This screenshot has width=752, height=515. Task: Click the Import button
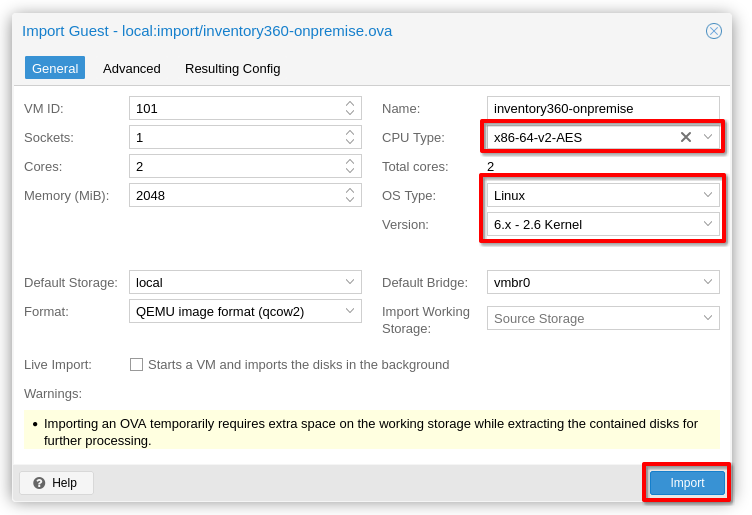(687, 483)
